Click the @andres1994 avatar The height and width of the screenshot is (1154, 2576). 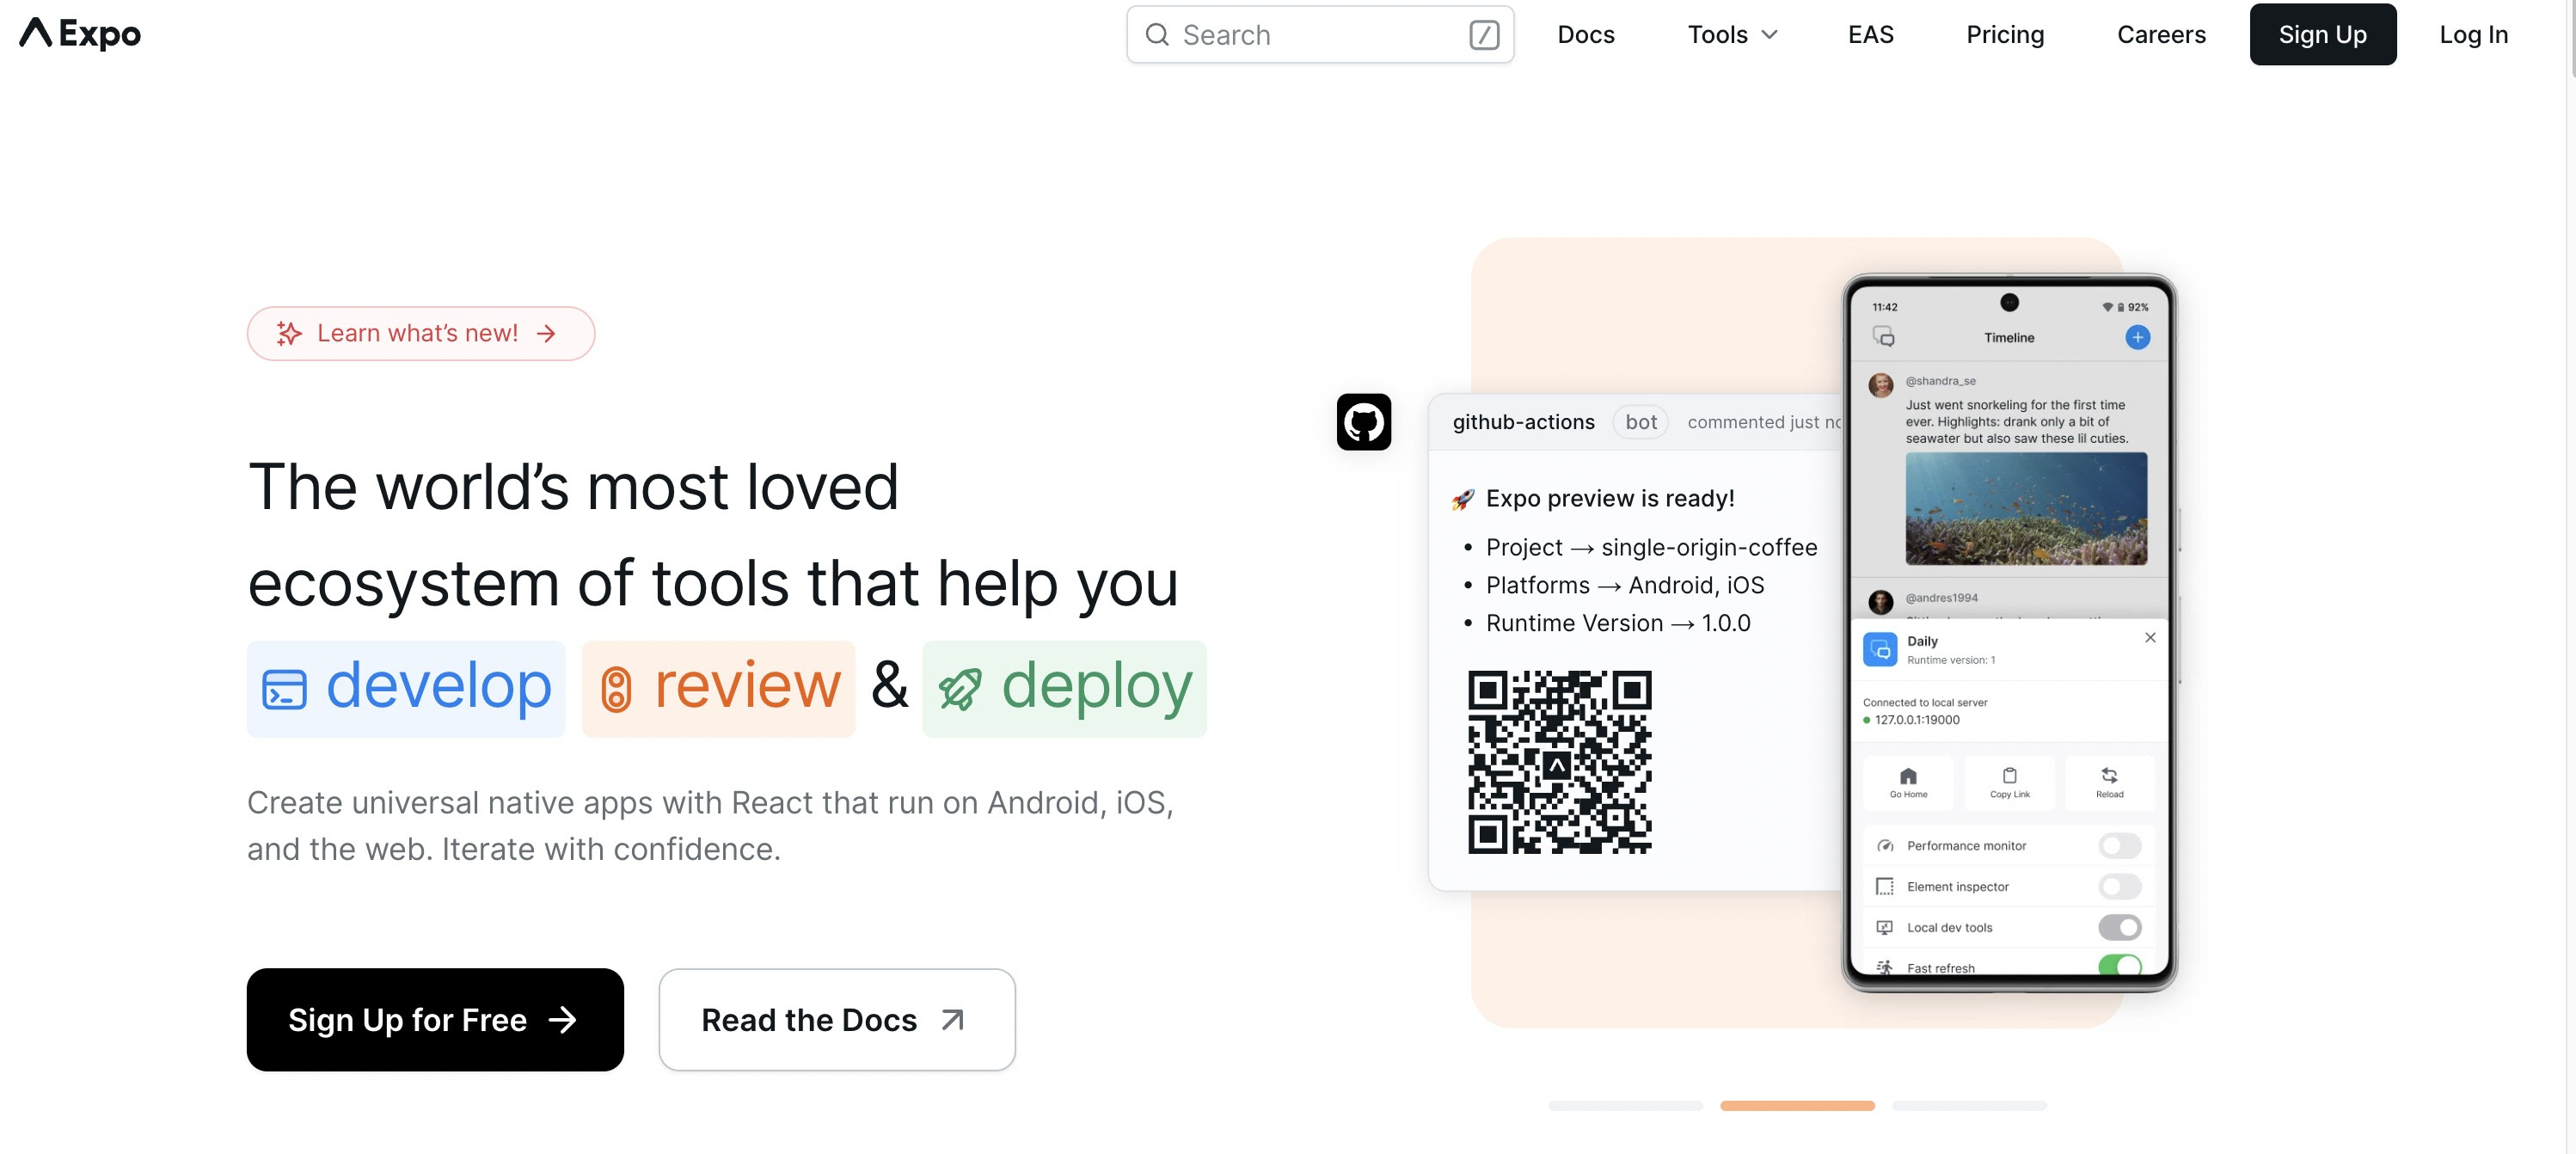(1881, 601)
